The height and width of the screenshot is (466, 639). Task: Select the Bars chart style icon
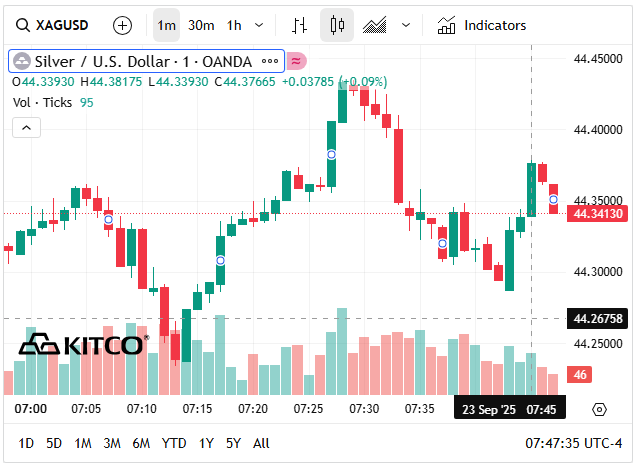point(299,25)
